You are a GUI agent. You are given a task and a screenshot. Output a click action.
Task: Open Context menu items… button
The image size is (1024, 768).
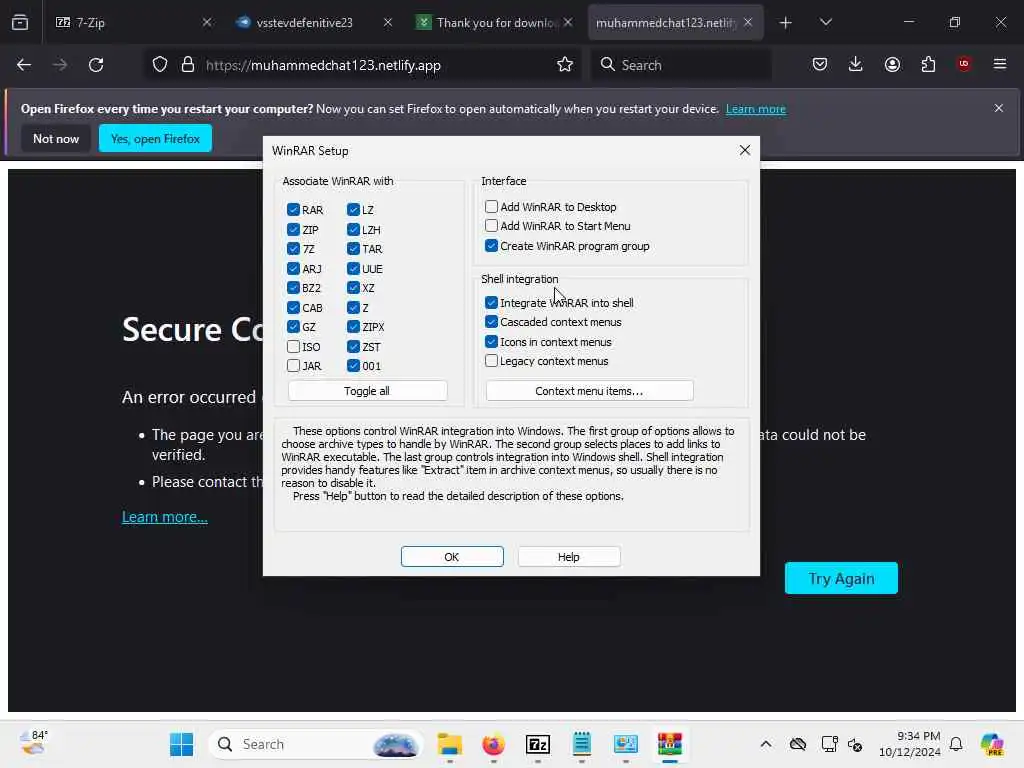(590, 391)
